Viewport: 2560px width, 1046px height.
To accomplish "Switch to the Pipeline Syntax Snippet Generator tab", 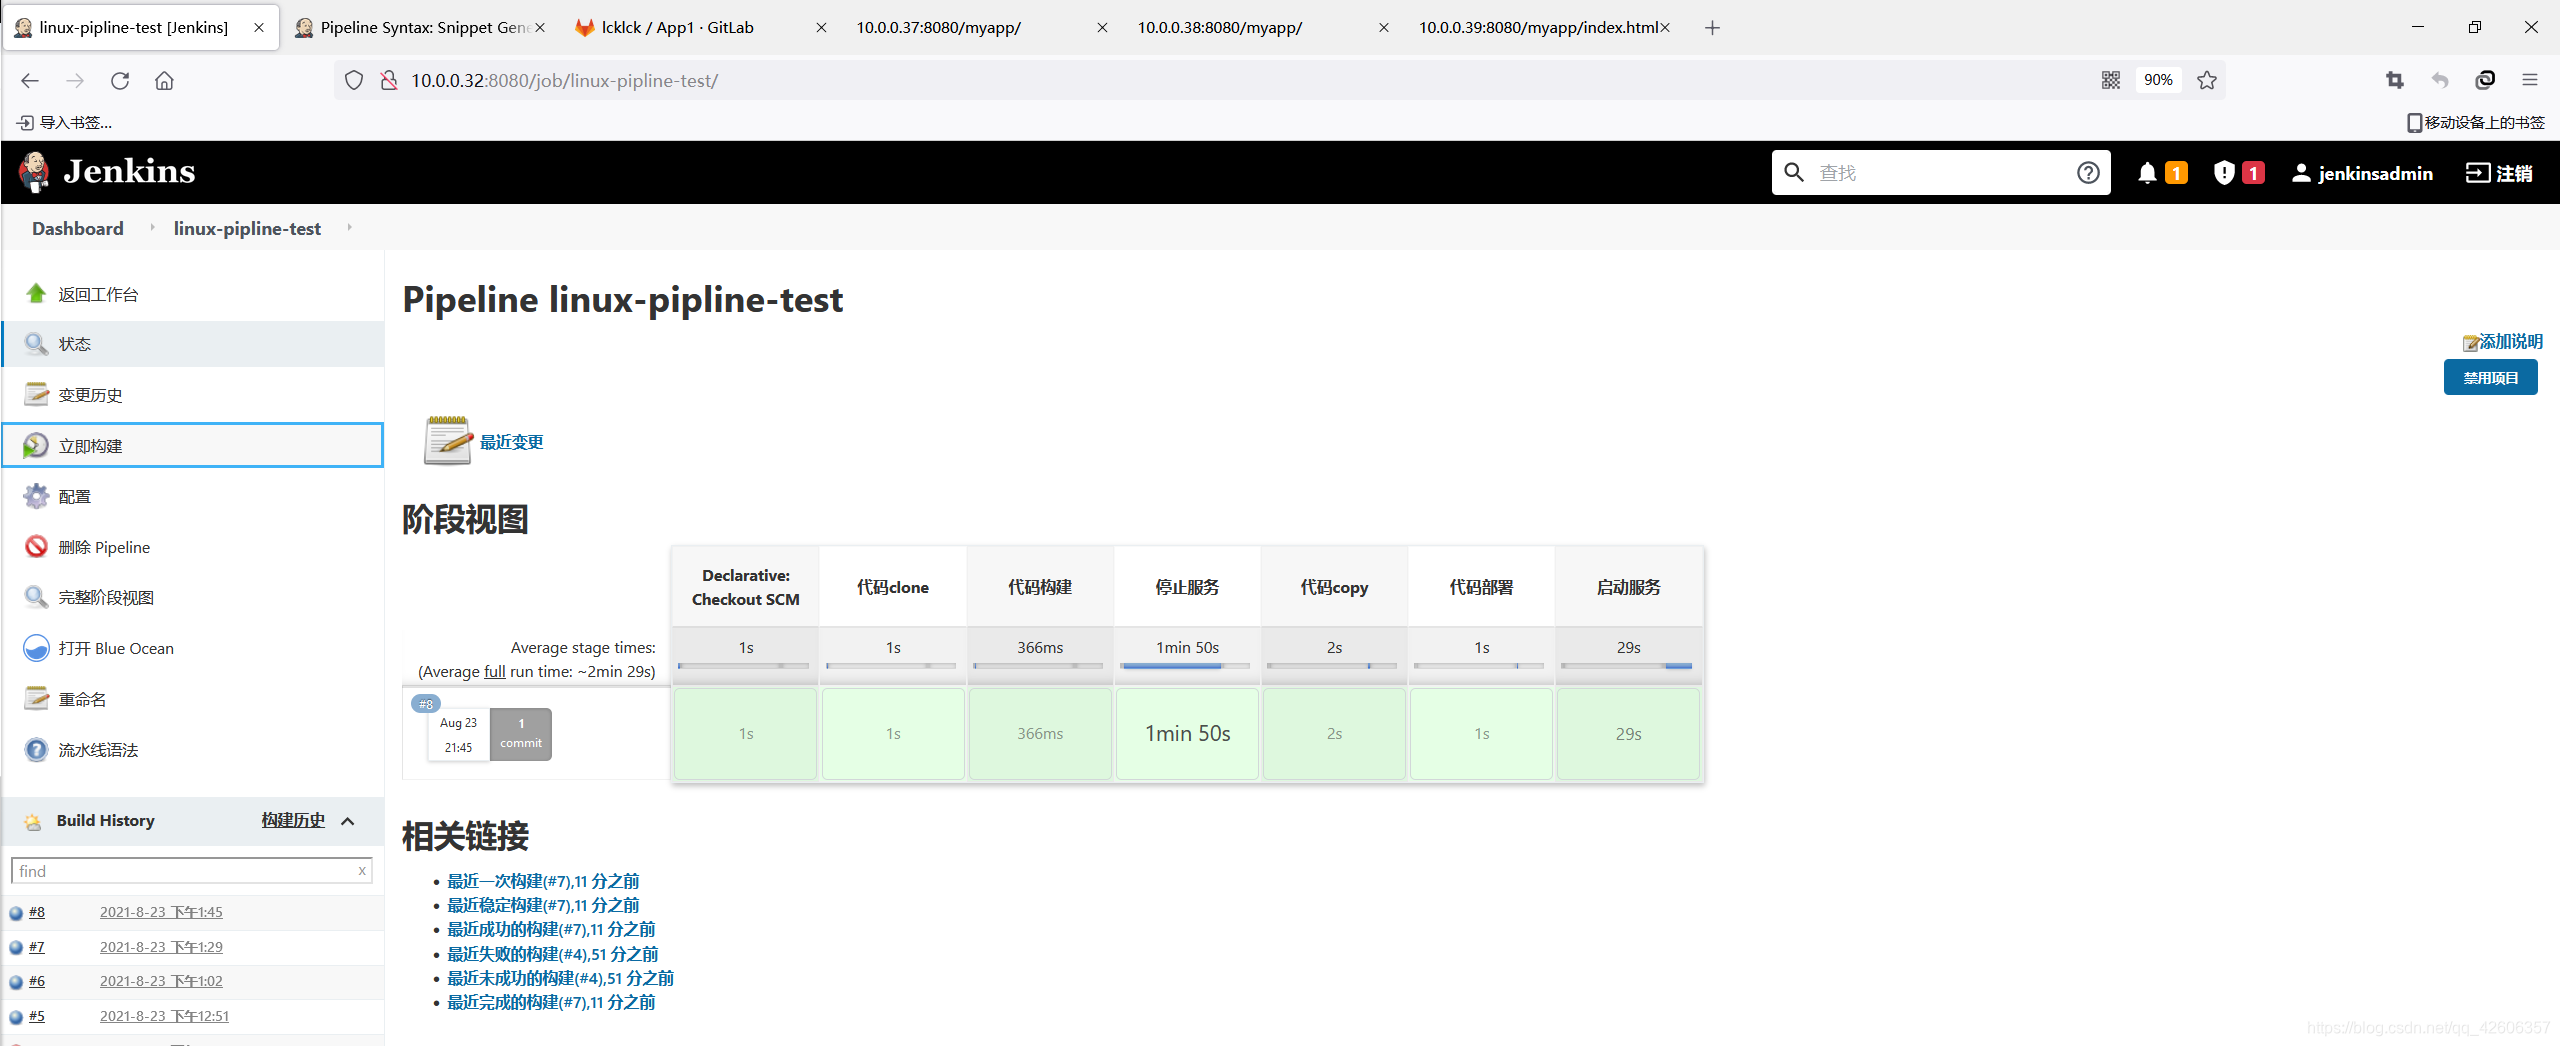I will point(421,28).
